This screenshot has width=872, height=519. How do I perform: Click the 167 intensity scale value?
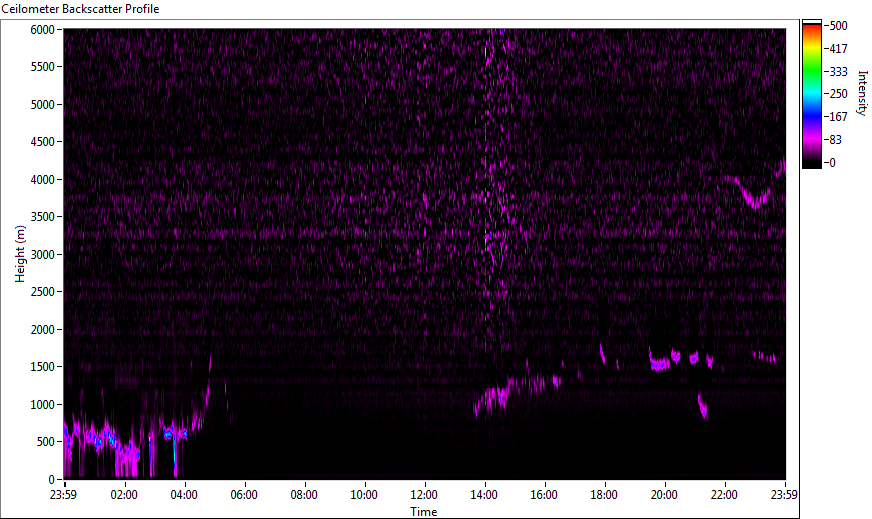point(839,116)
